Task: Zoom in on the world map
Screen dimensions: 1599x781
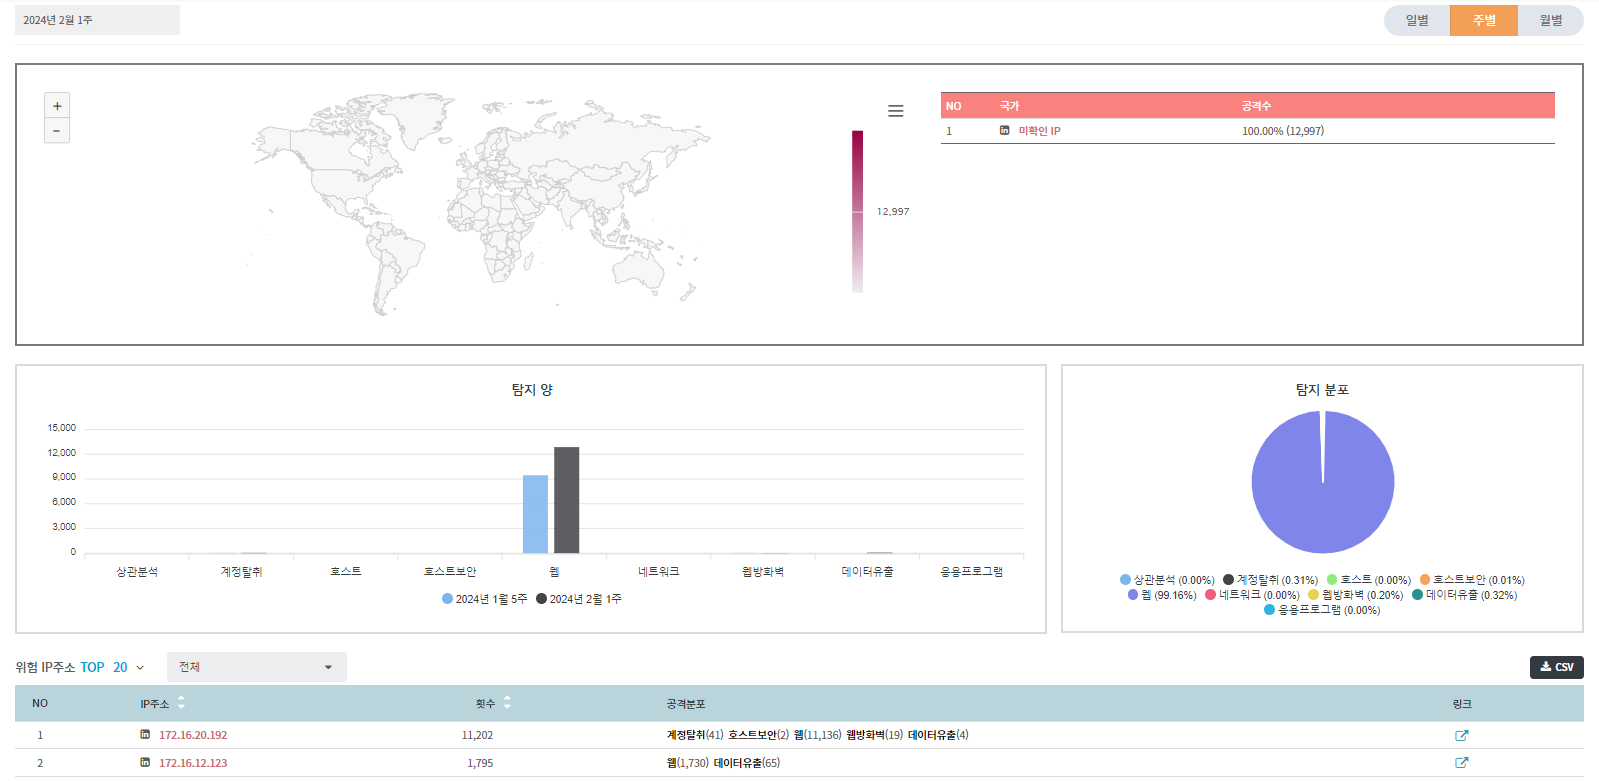Action: tap(57, 106)
